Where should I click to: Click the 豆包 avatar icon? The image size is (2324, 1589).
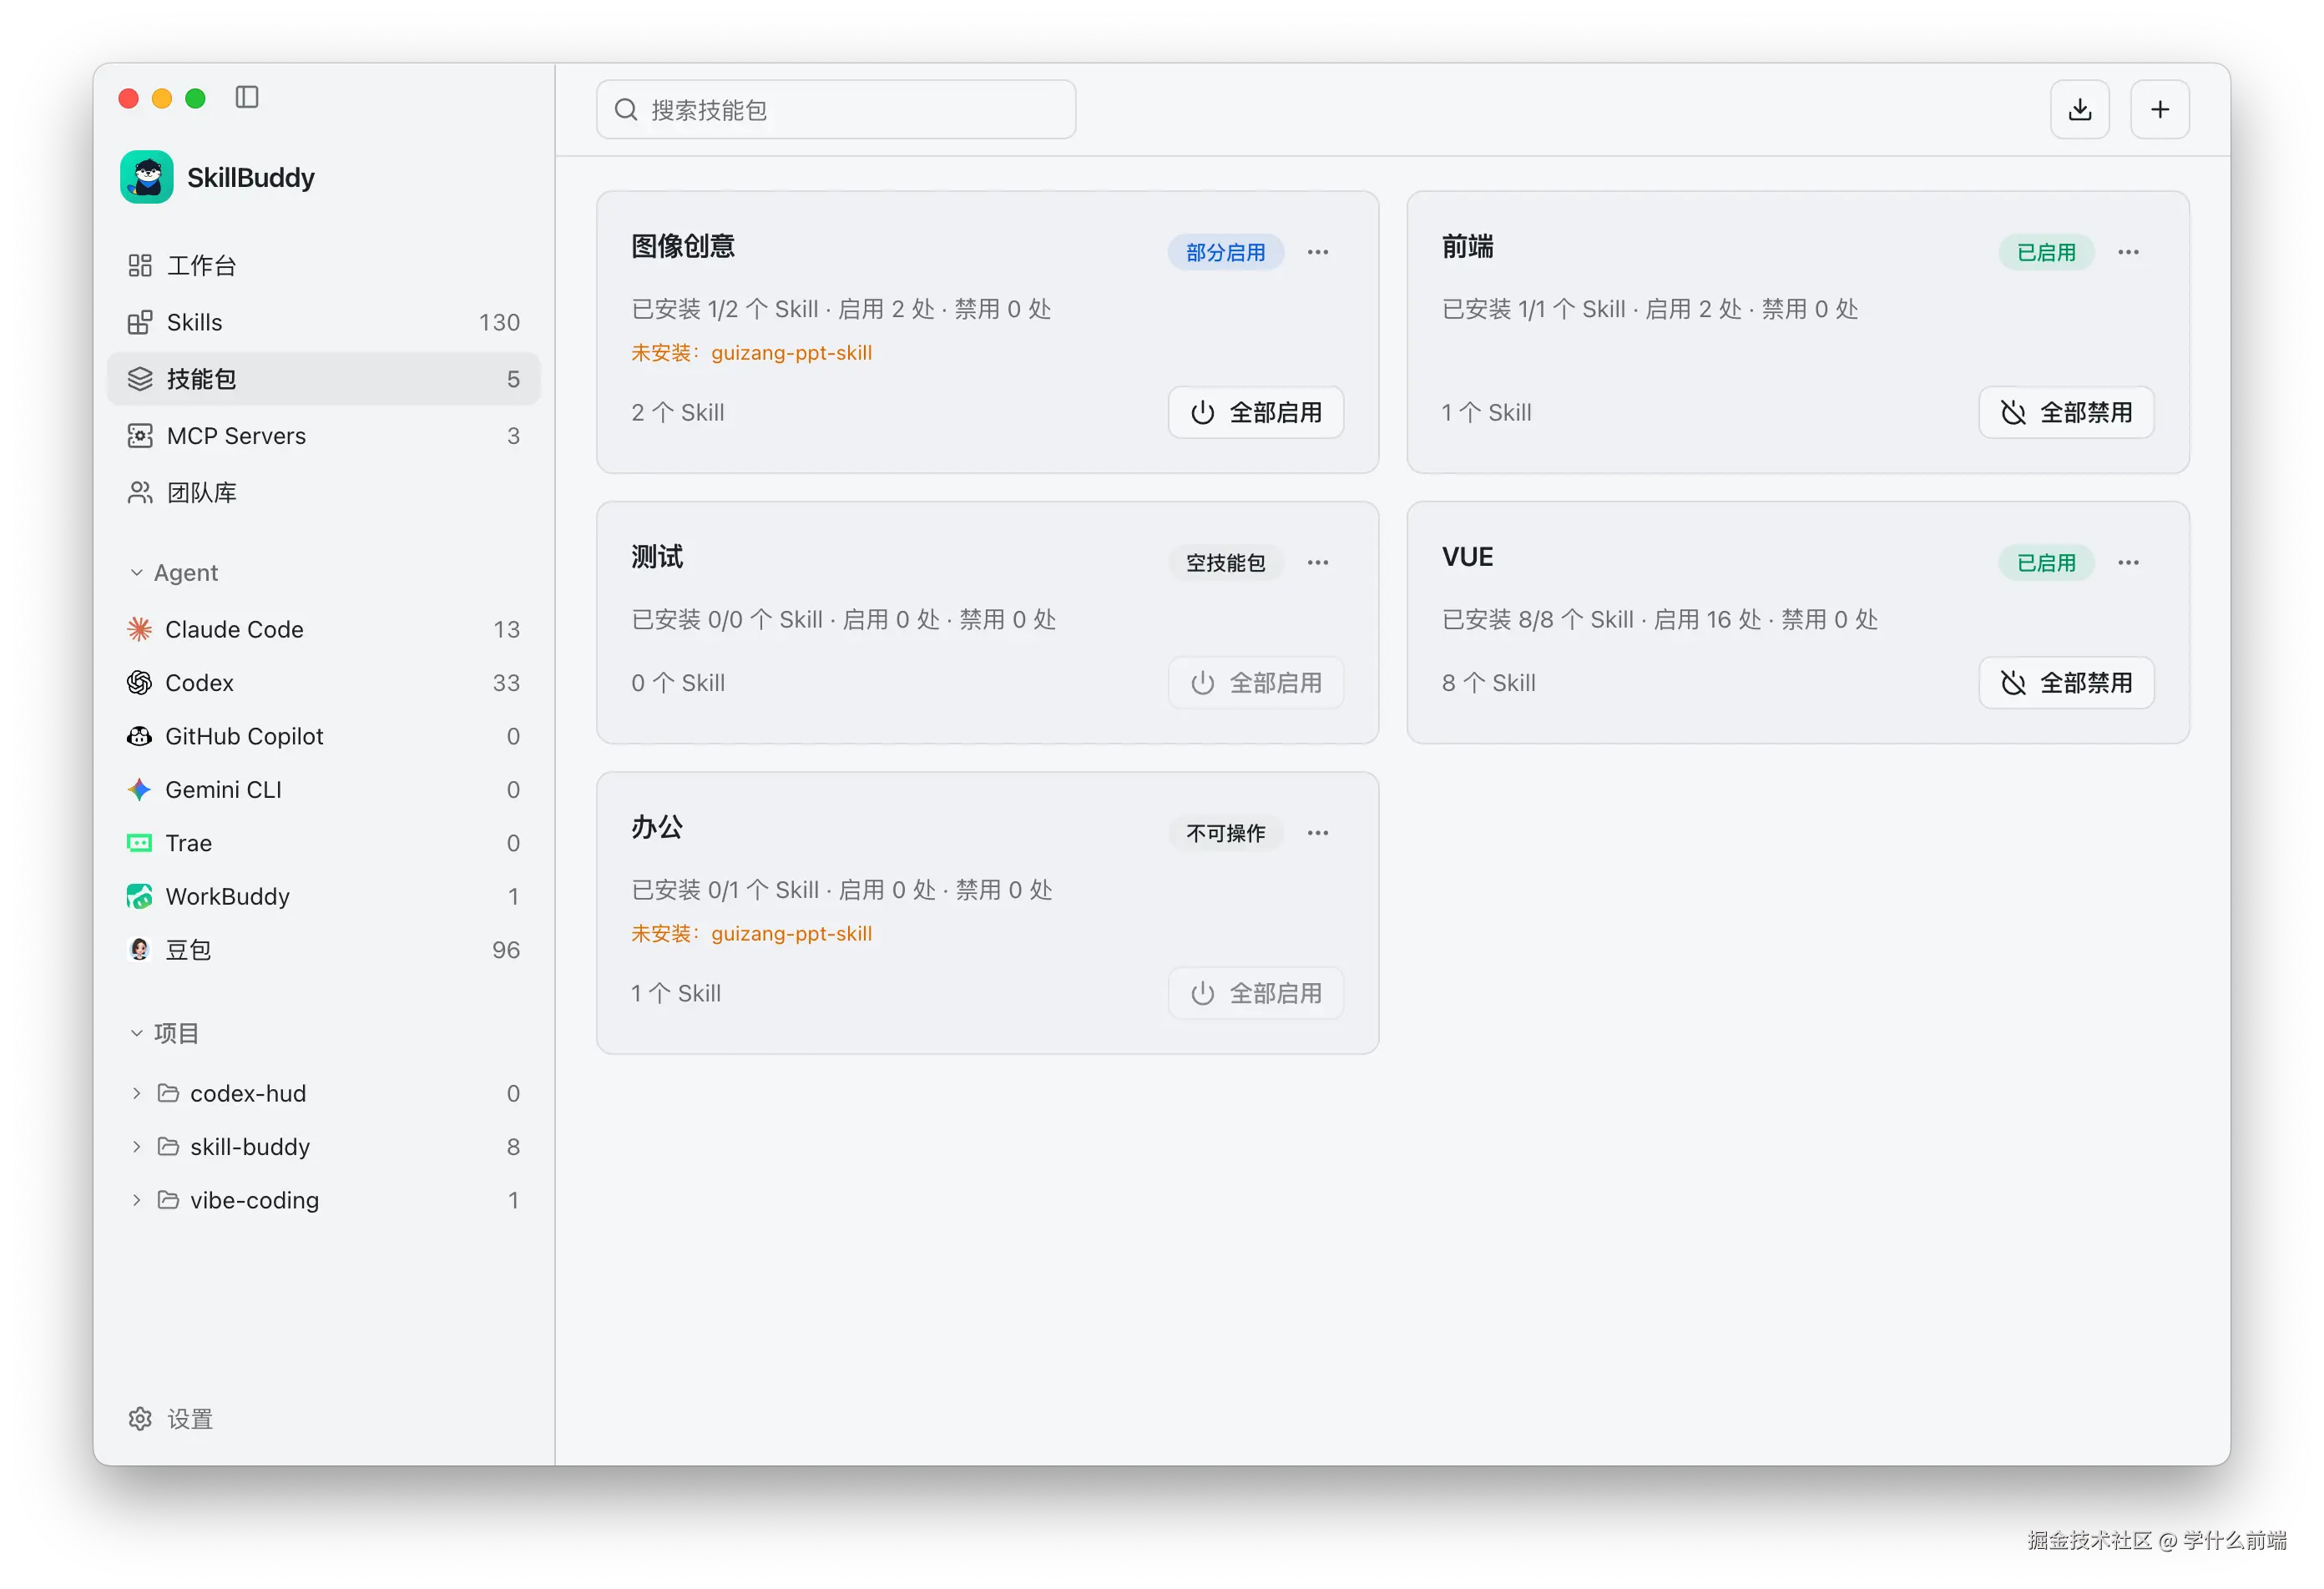pos(139,949)
